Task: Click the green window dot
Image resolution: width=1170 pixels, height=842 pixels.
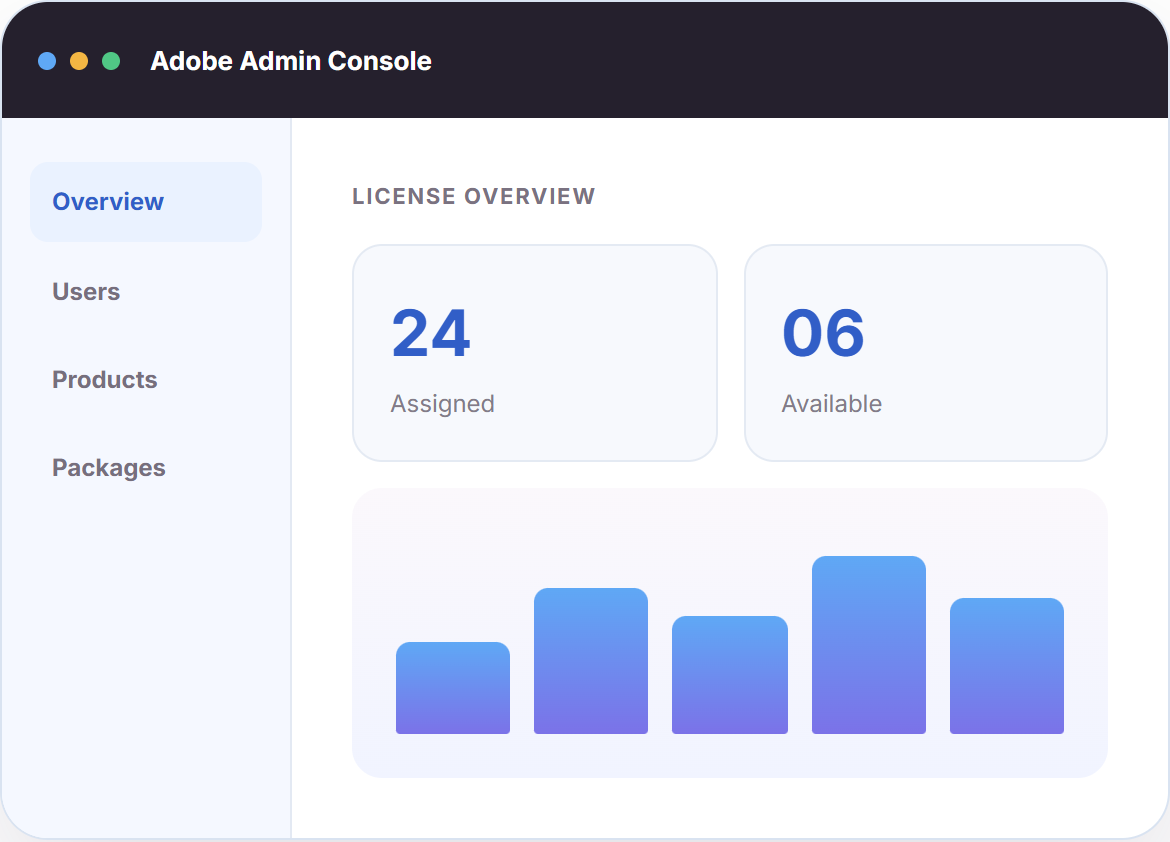Action: click(x=111, y=61)
